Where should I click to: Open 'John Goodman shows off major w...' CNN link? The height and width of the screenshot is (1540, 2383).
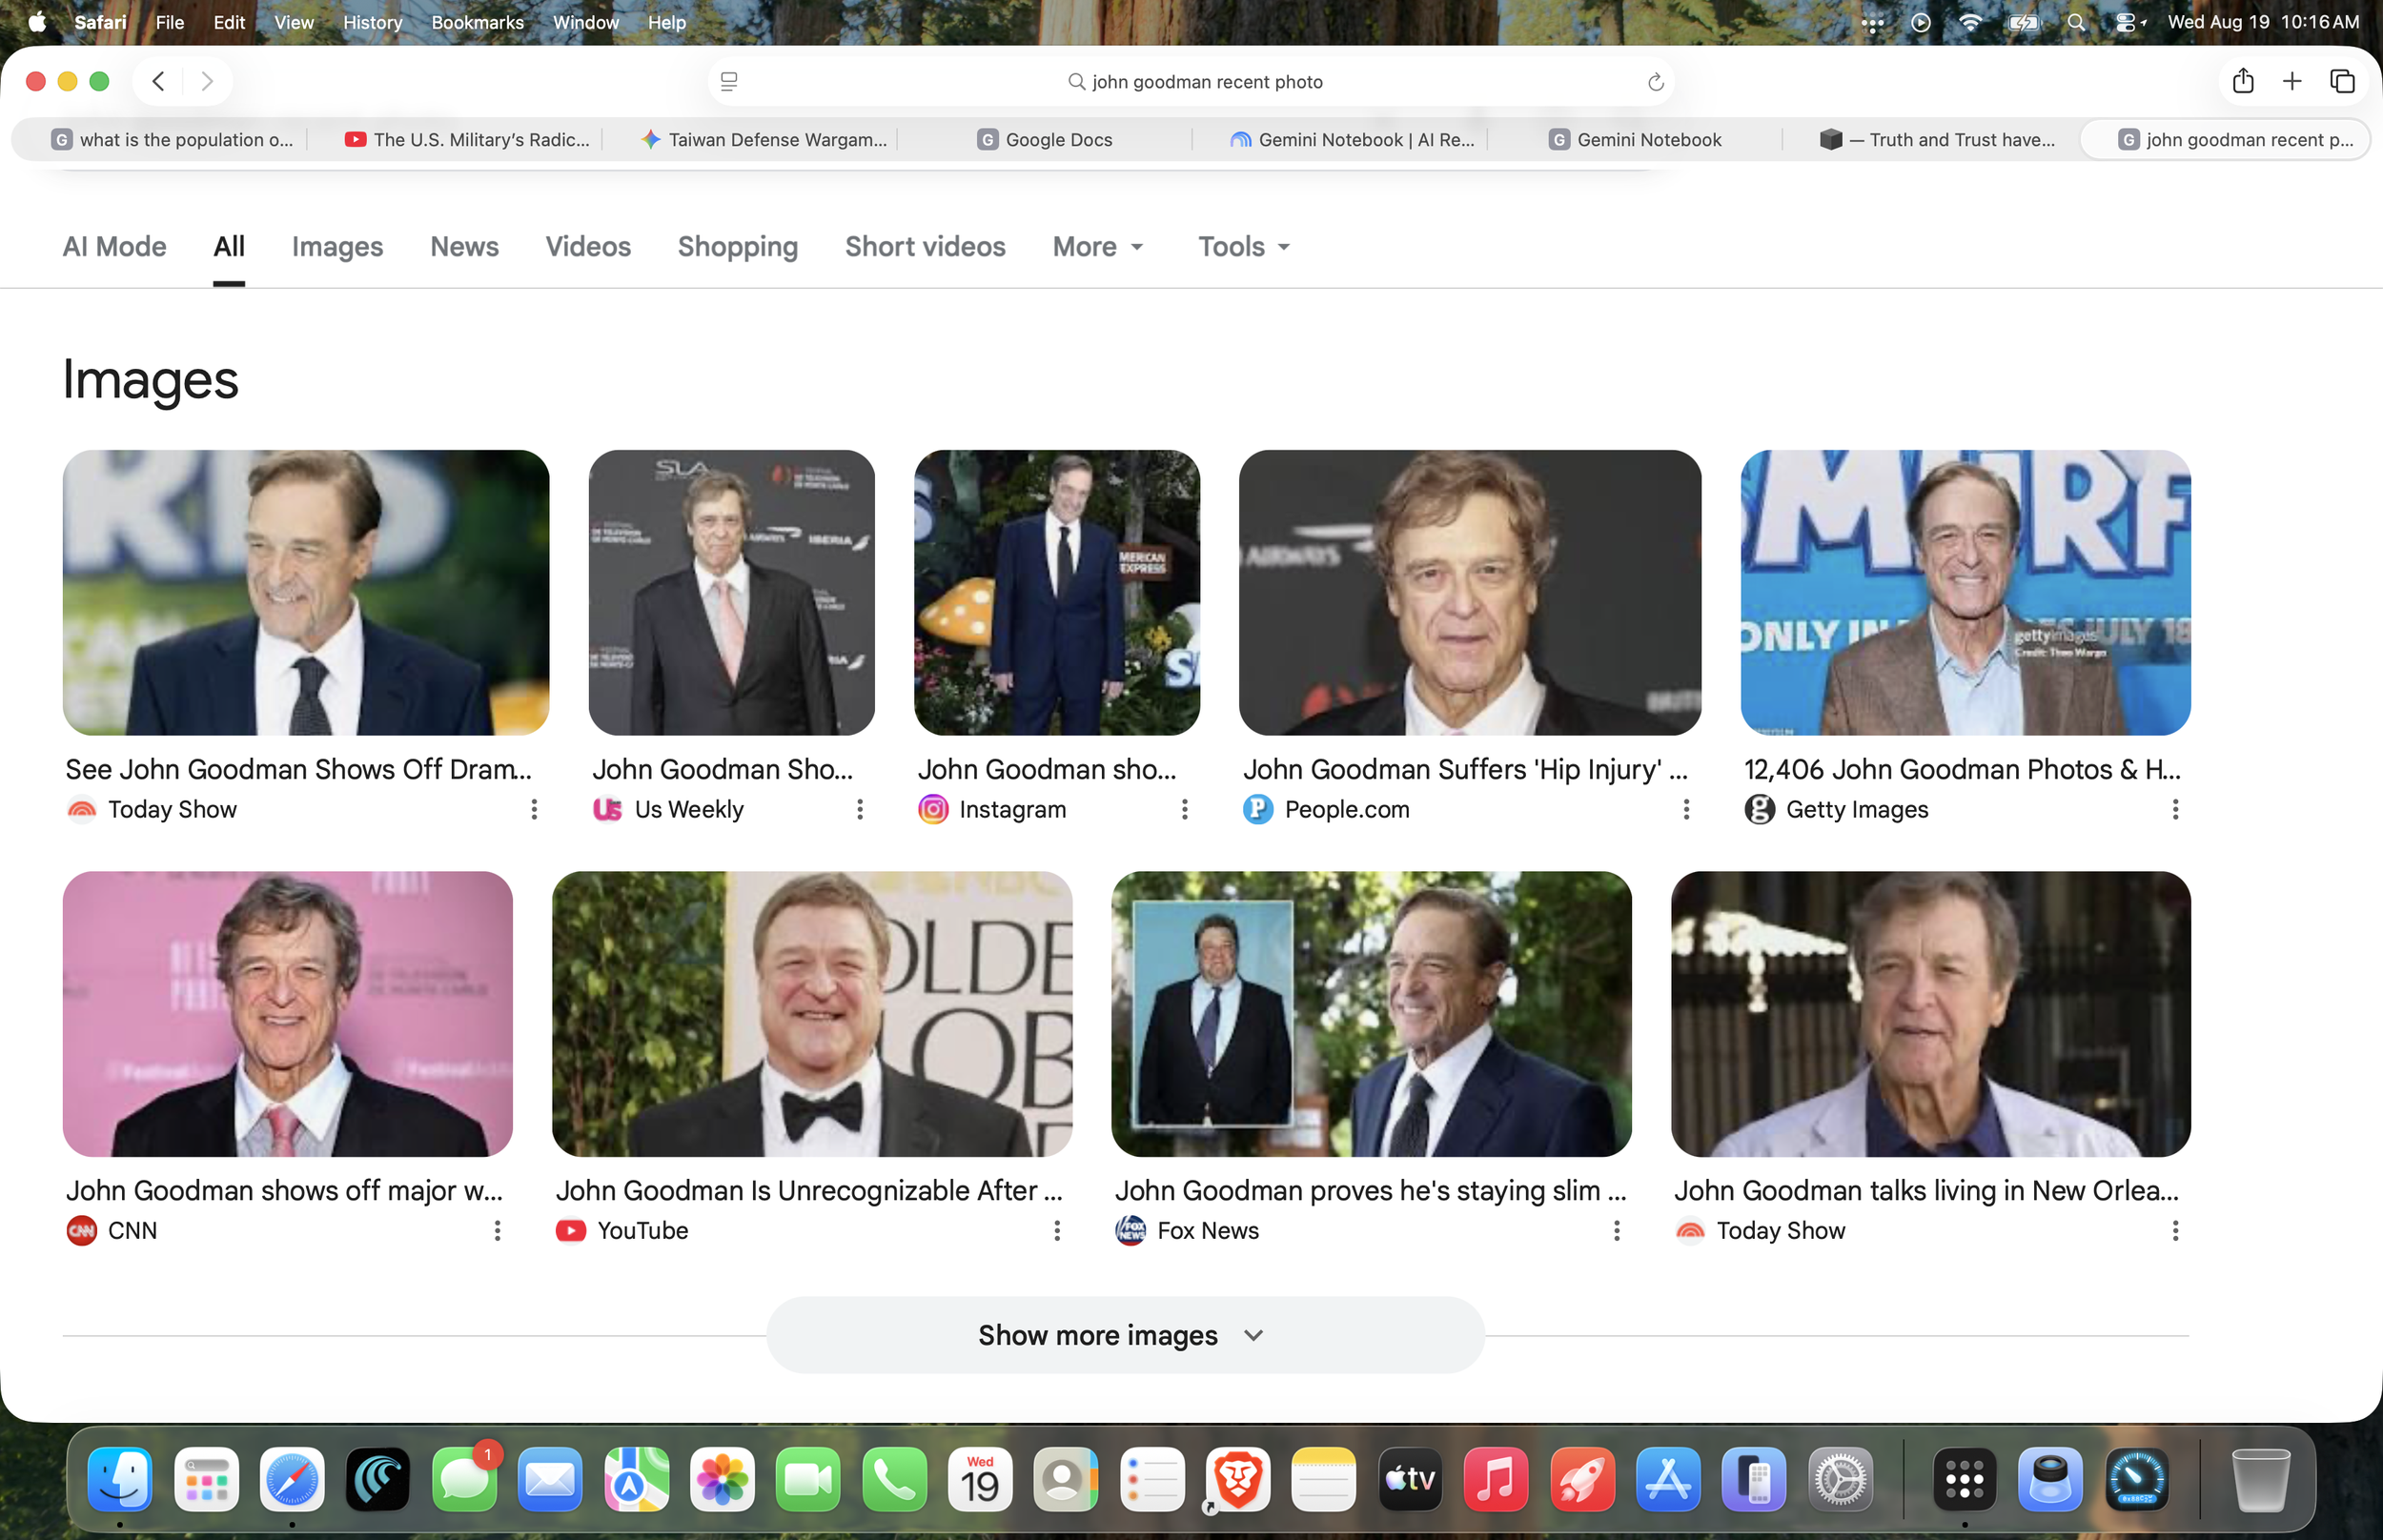click(284, 1191)
